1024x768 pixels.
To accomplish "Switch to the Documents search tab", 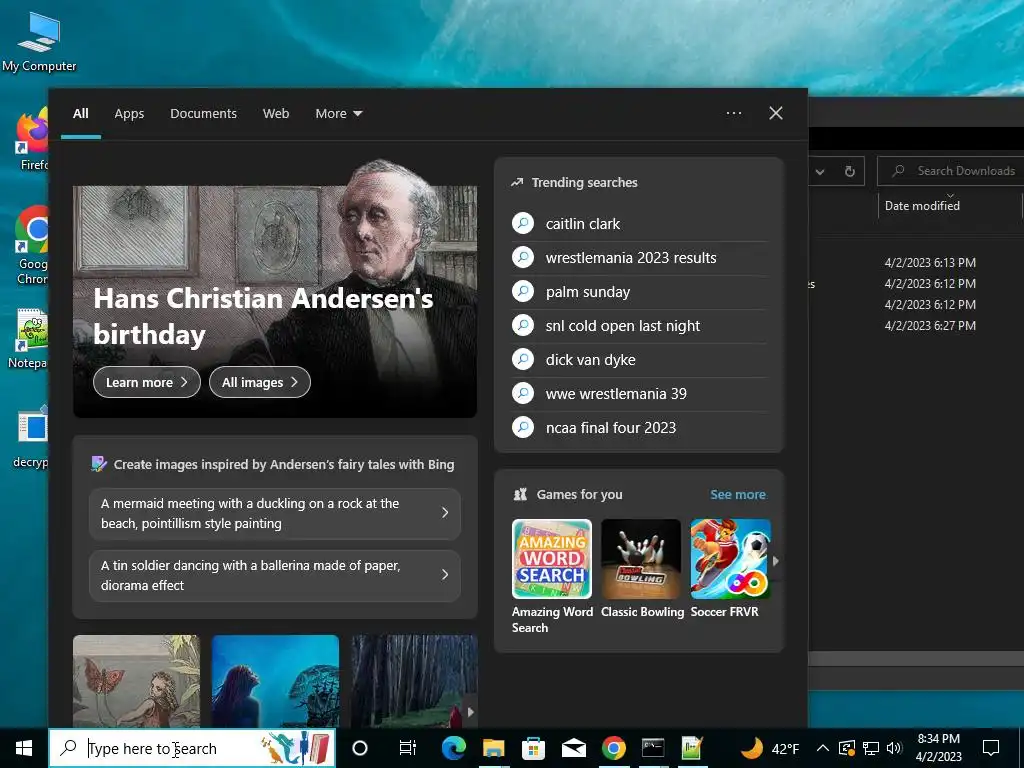I will 203,114.
